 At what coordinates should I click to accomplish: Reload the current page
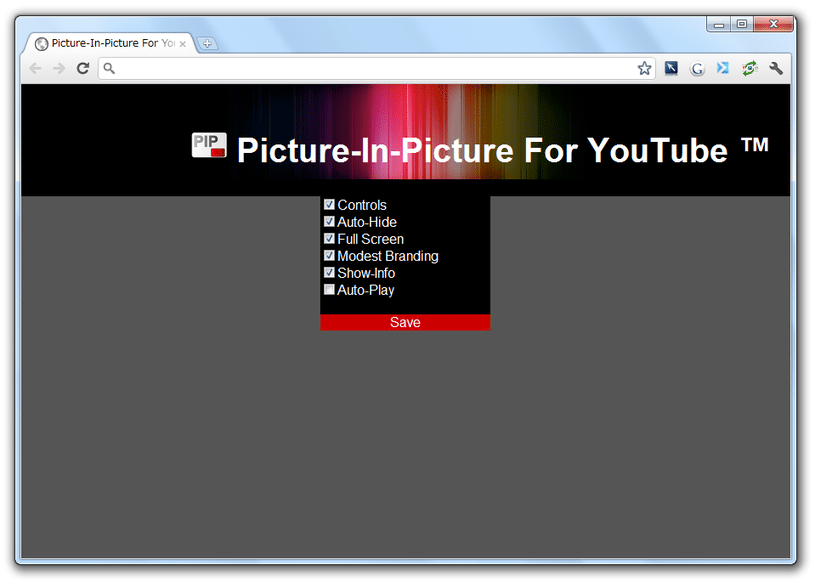point(83,68)
